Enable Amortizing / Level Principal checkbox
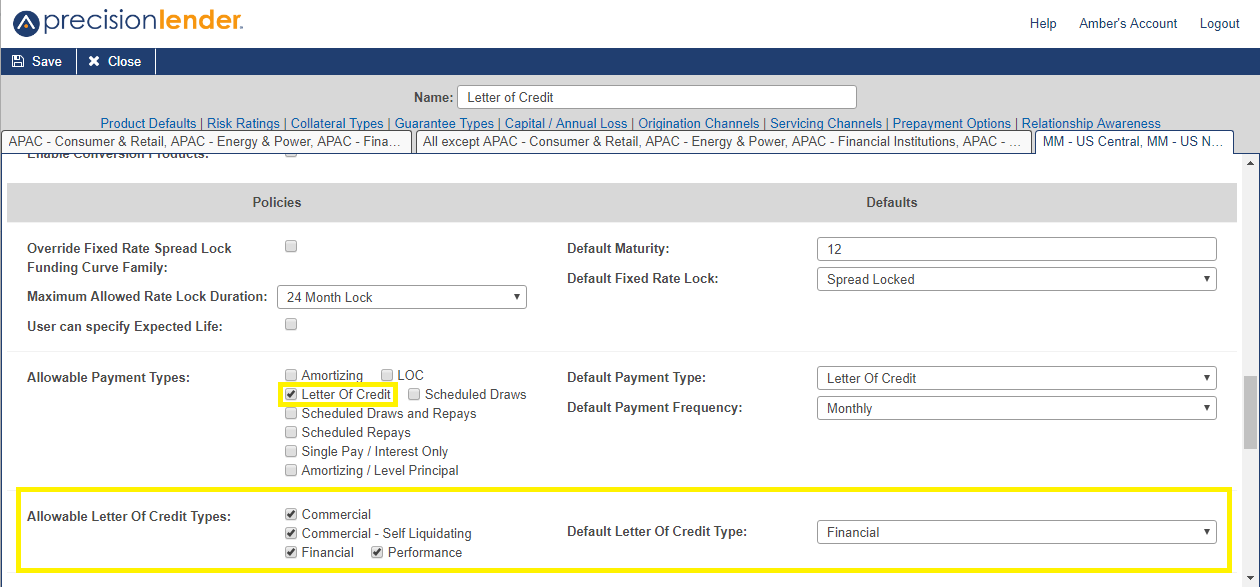Screen dimensions: 1260x587 click(x=291, y=470)
